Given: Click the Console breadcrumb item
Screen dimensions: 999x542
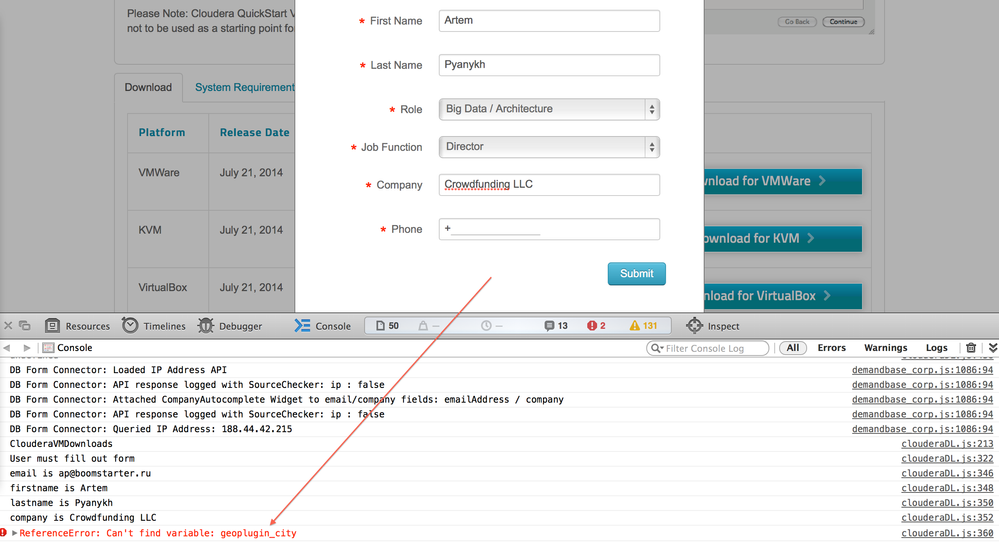Looking at the screenshot, I should 68,348.
